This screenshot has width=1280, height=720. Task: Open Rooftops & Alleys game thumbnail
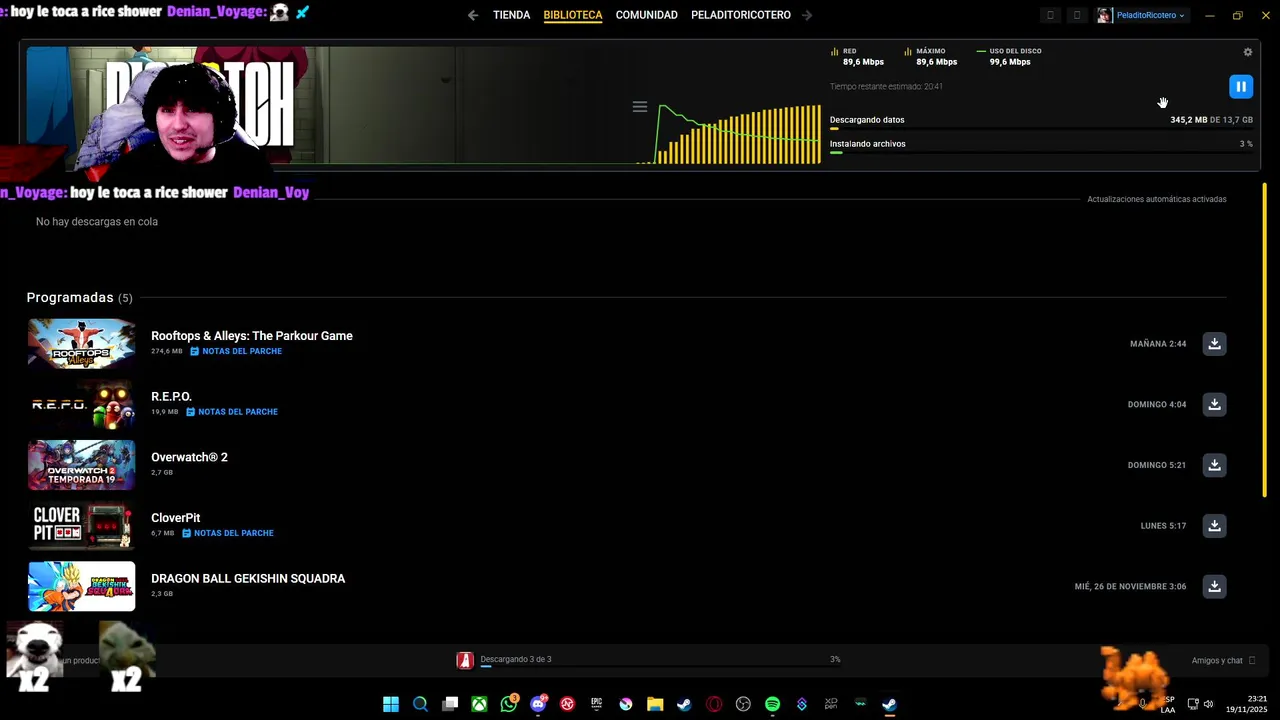pyautogui.click(x=81, y=344)
